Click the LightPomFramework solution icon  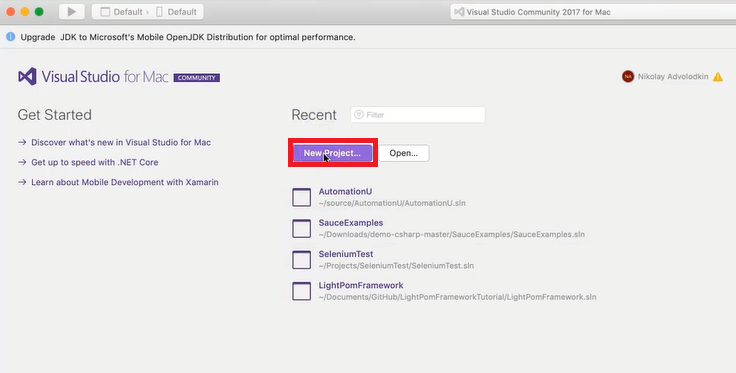point(301,291)
